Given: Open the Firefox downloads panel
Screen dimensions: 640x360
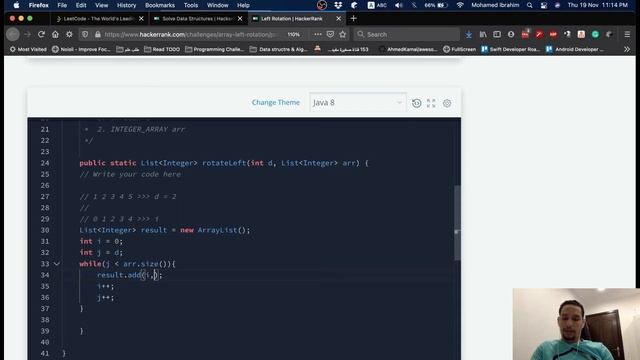Looking at the screenshot, I should tap(469, 35).
